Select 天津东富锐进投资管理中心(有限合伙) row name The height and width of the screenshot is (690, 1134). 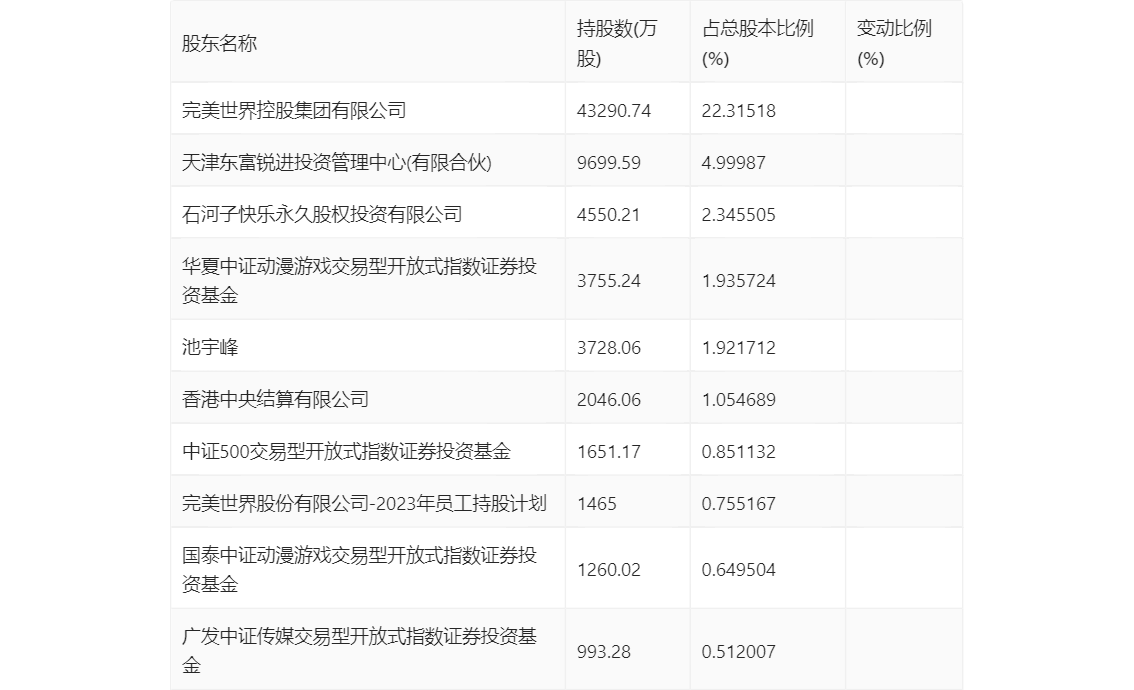click(x=336, y=162)
